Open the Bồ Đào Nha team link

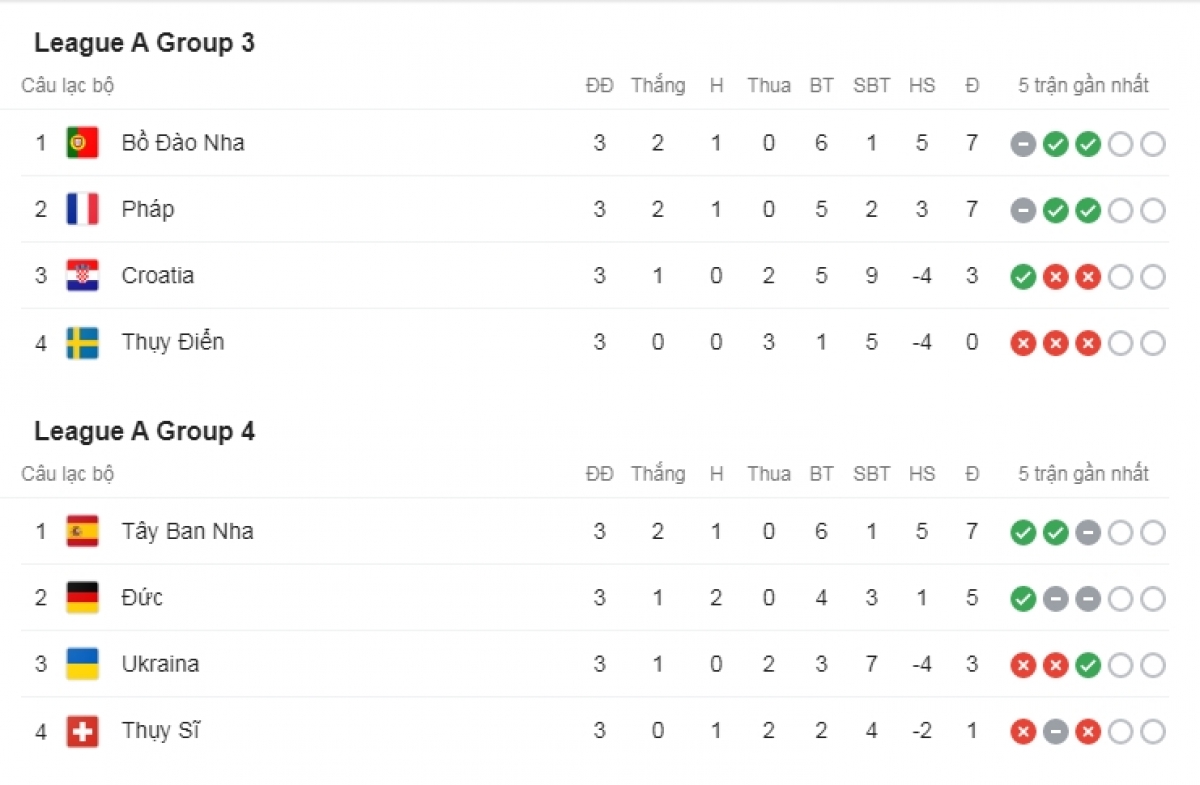point(183,143)
